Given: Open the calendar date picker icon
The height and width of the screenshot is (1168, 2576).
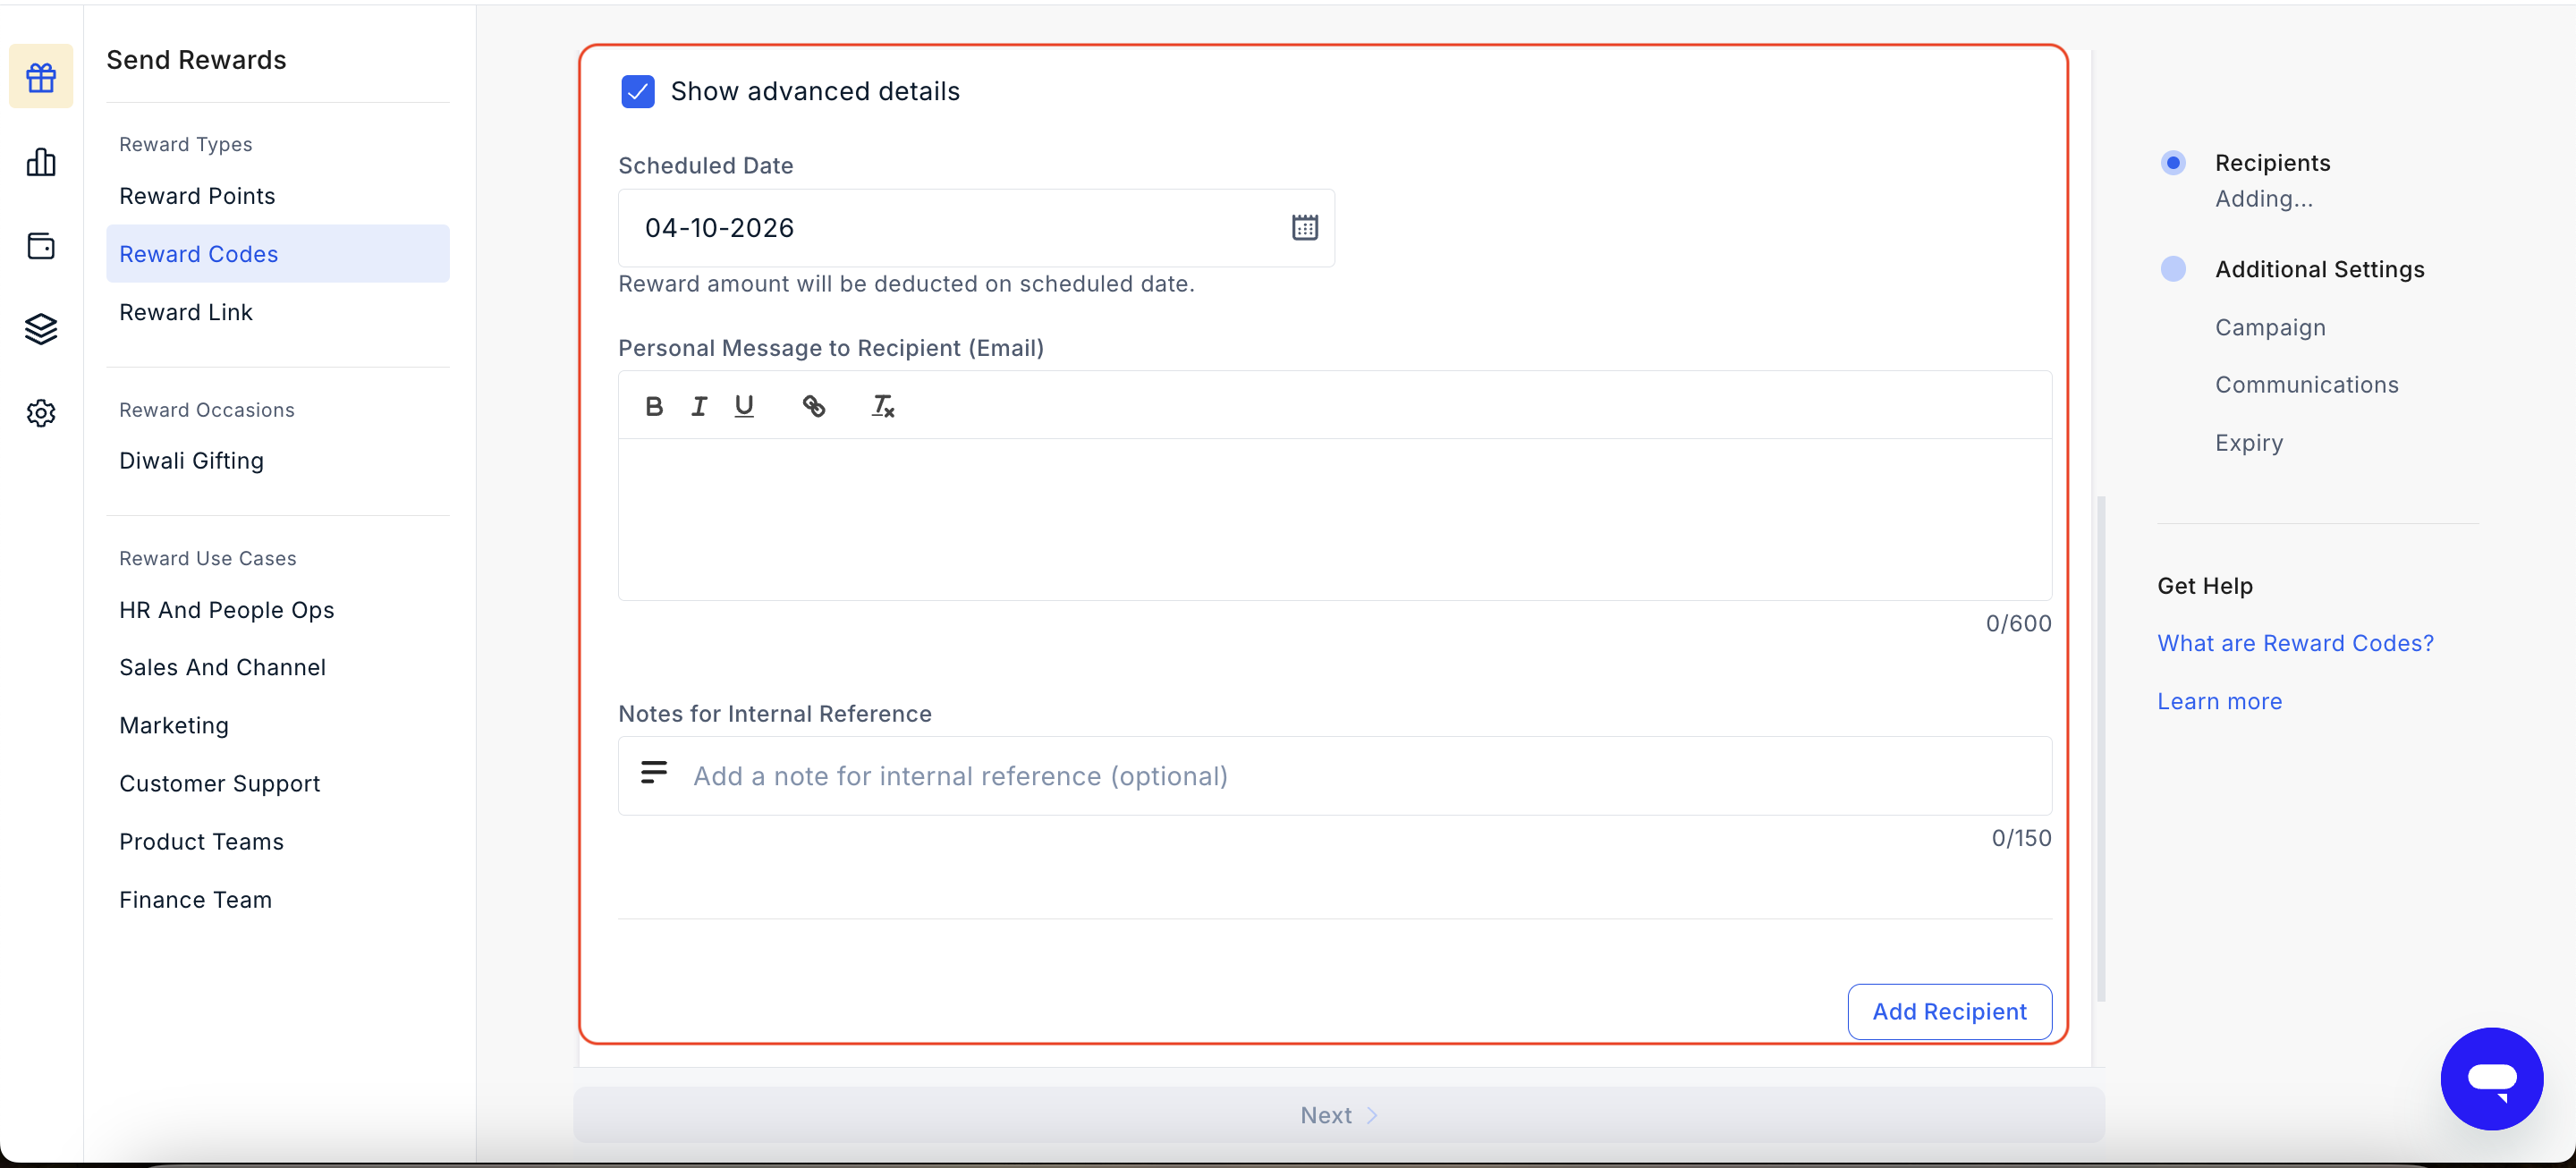Looking at the screenshot, I should 1304,228.
